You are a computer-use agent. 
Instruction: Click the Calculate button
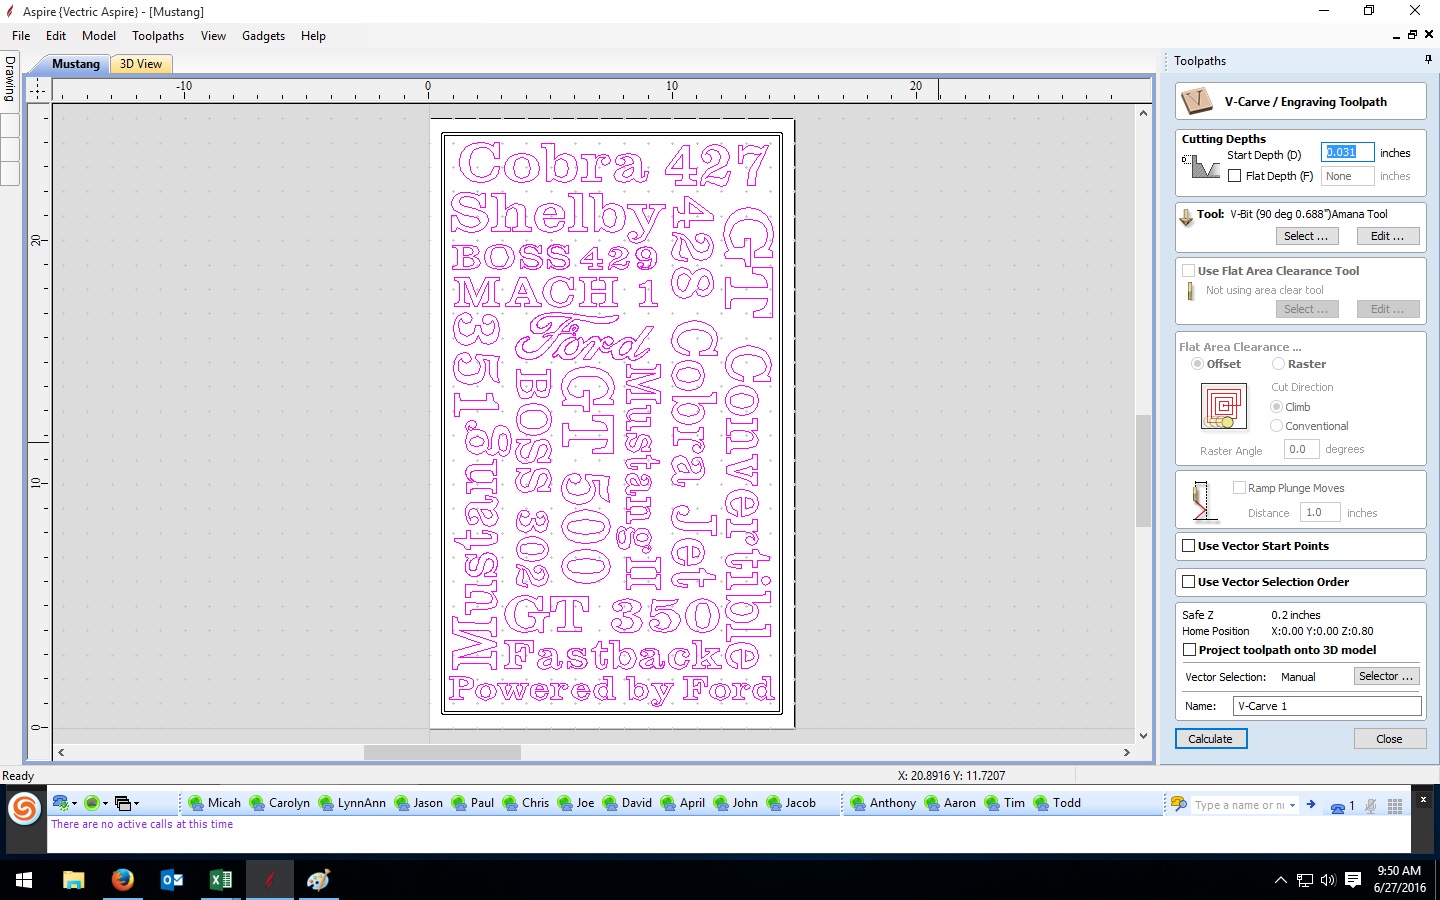click(x=1211, y=739)
